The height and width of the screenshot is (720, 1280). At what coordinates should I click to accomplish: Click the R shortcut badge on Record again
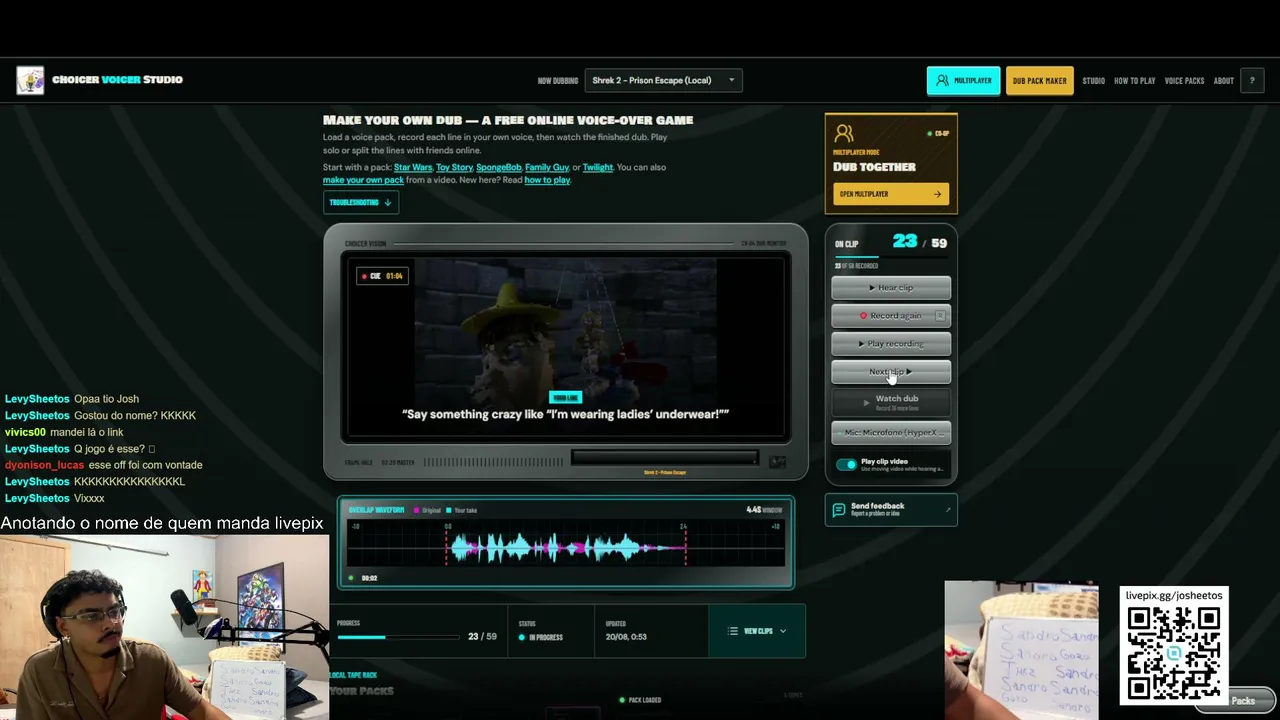940,316
